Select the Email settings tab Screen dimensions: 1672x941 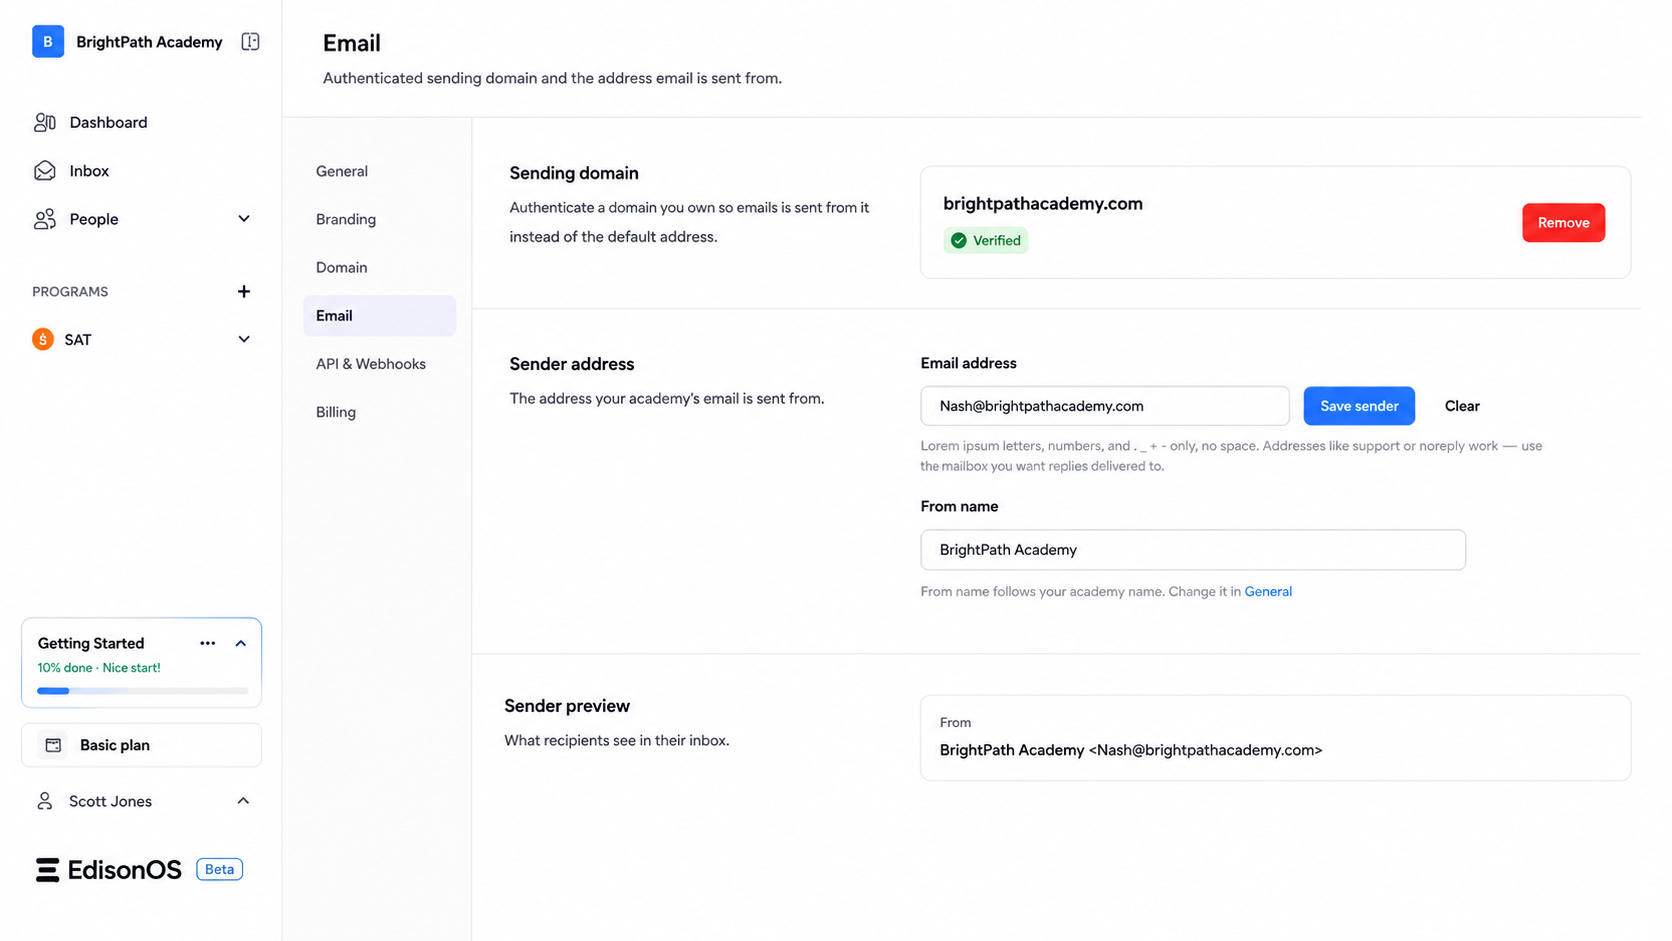click(x=380, y=315)
